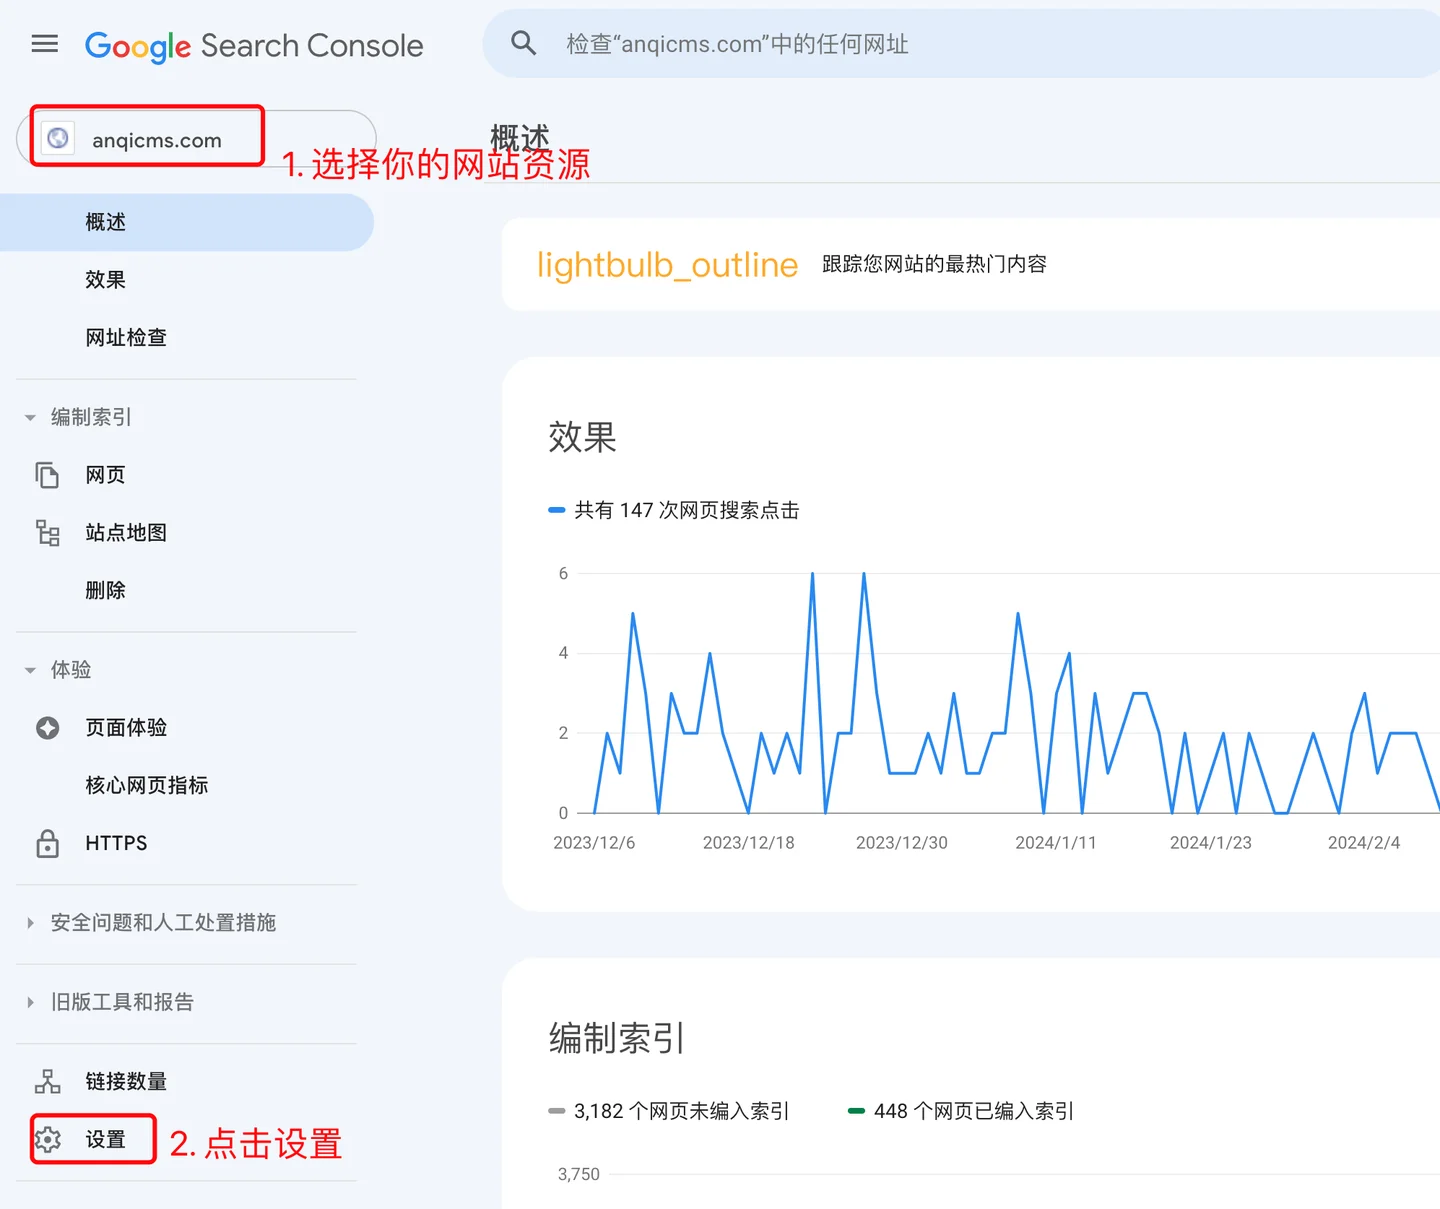Collapse the 体验 section

tap(30, 670)
